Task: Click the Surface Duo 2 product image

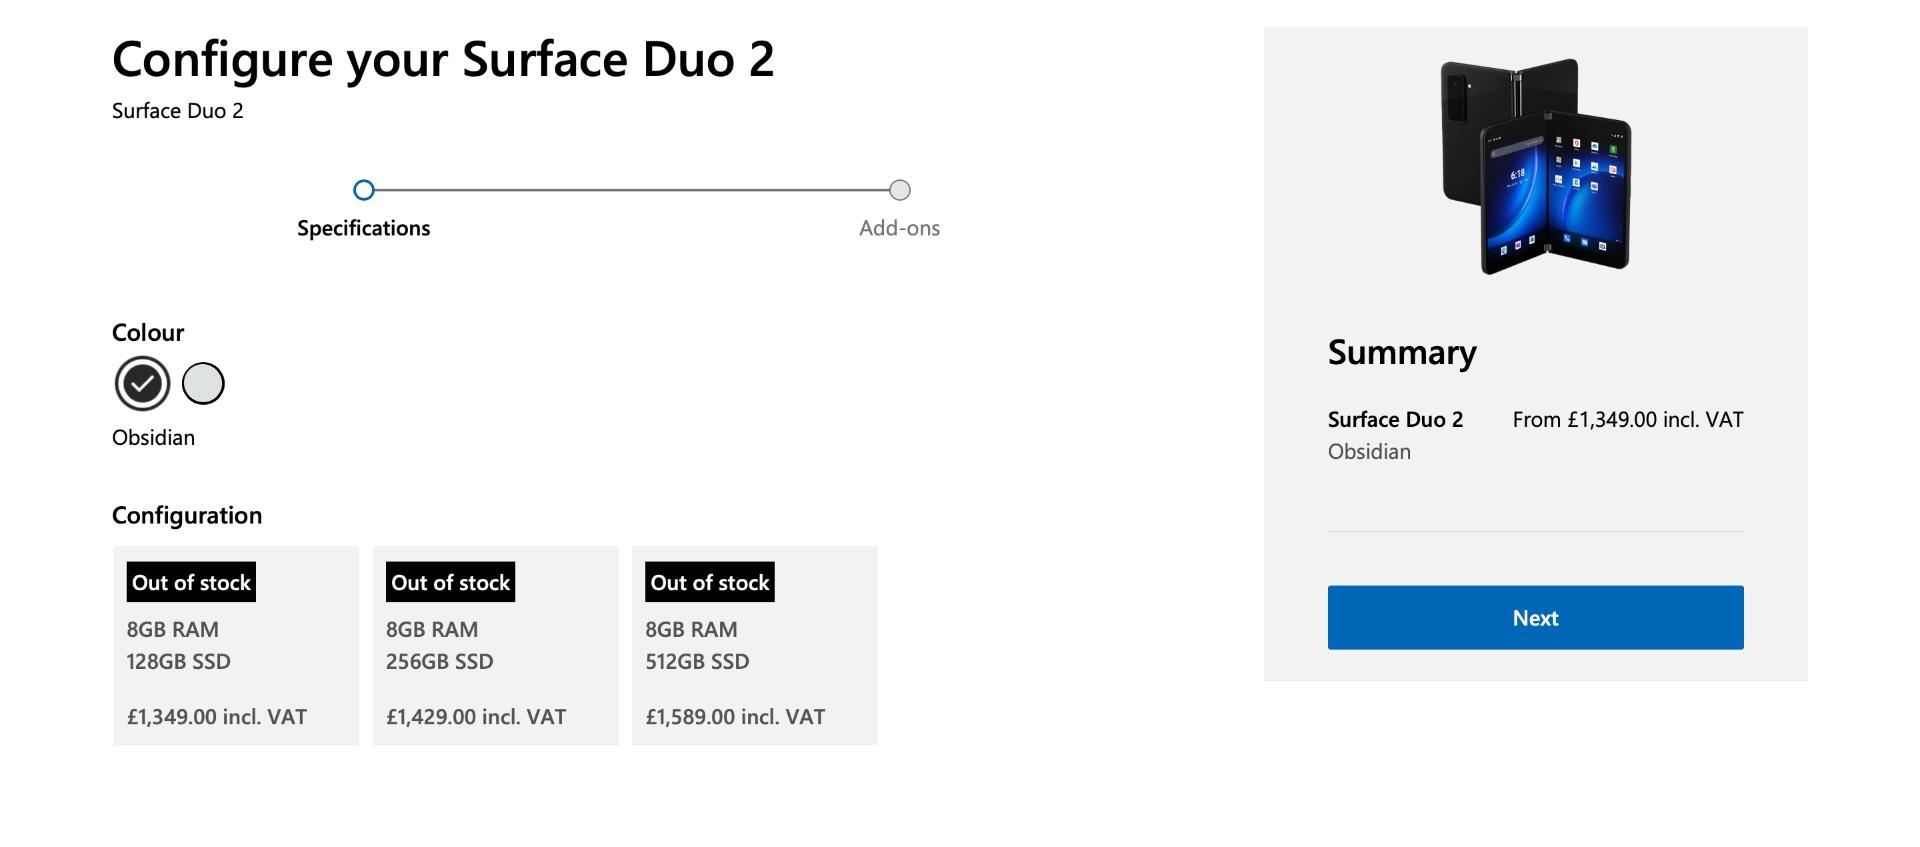Action: point(1536,166)
